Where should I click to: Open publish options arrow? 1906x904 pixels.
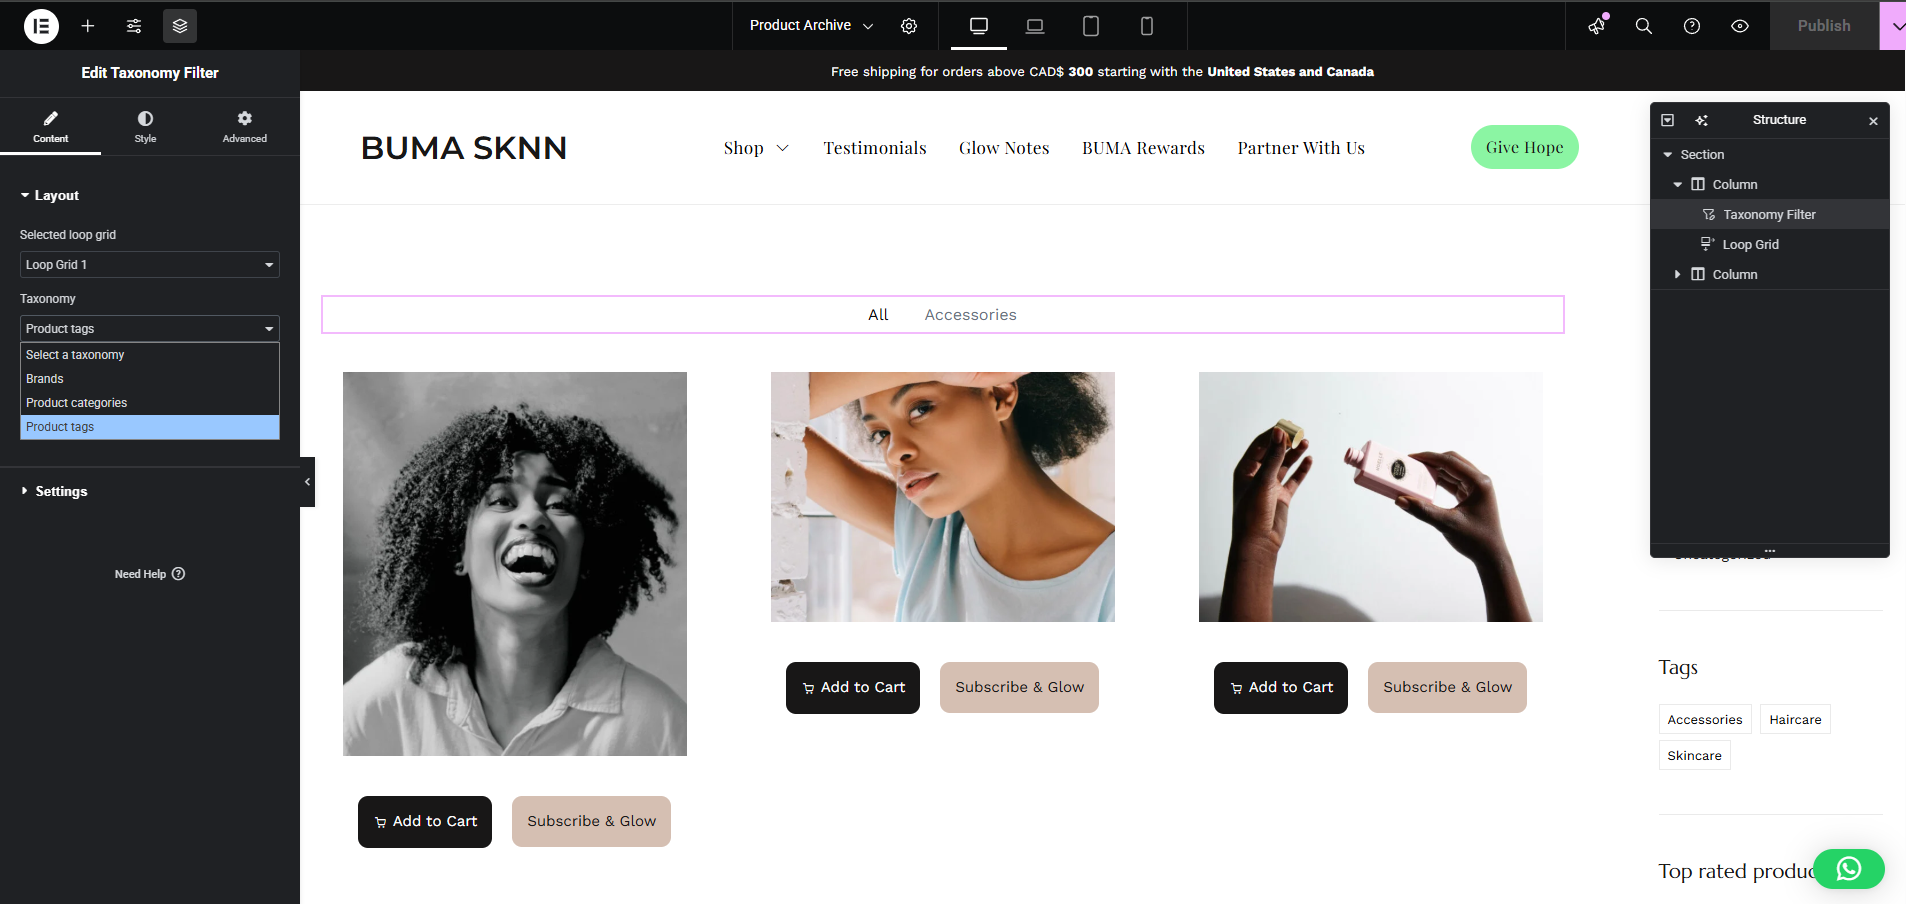point(1894,26)
